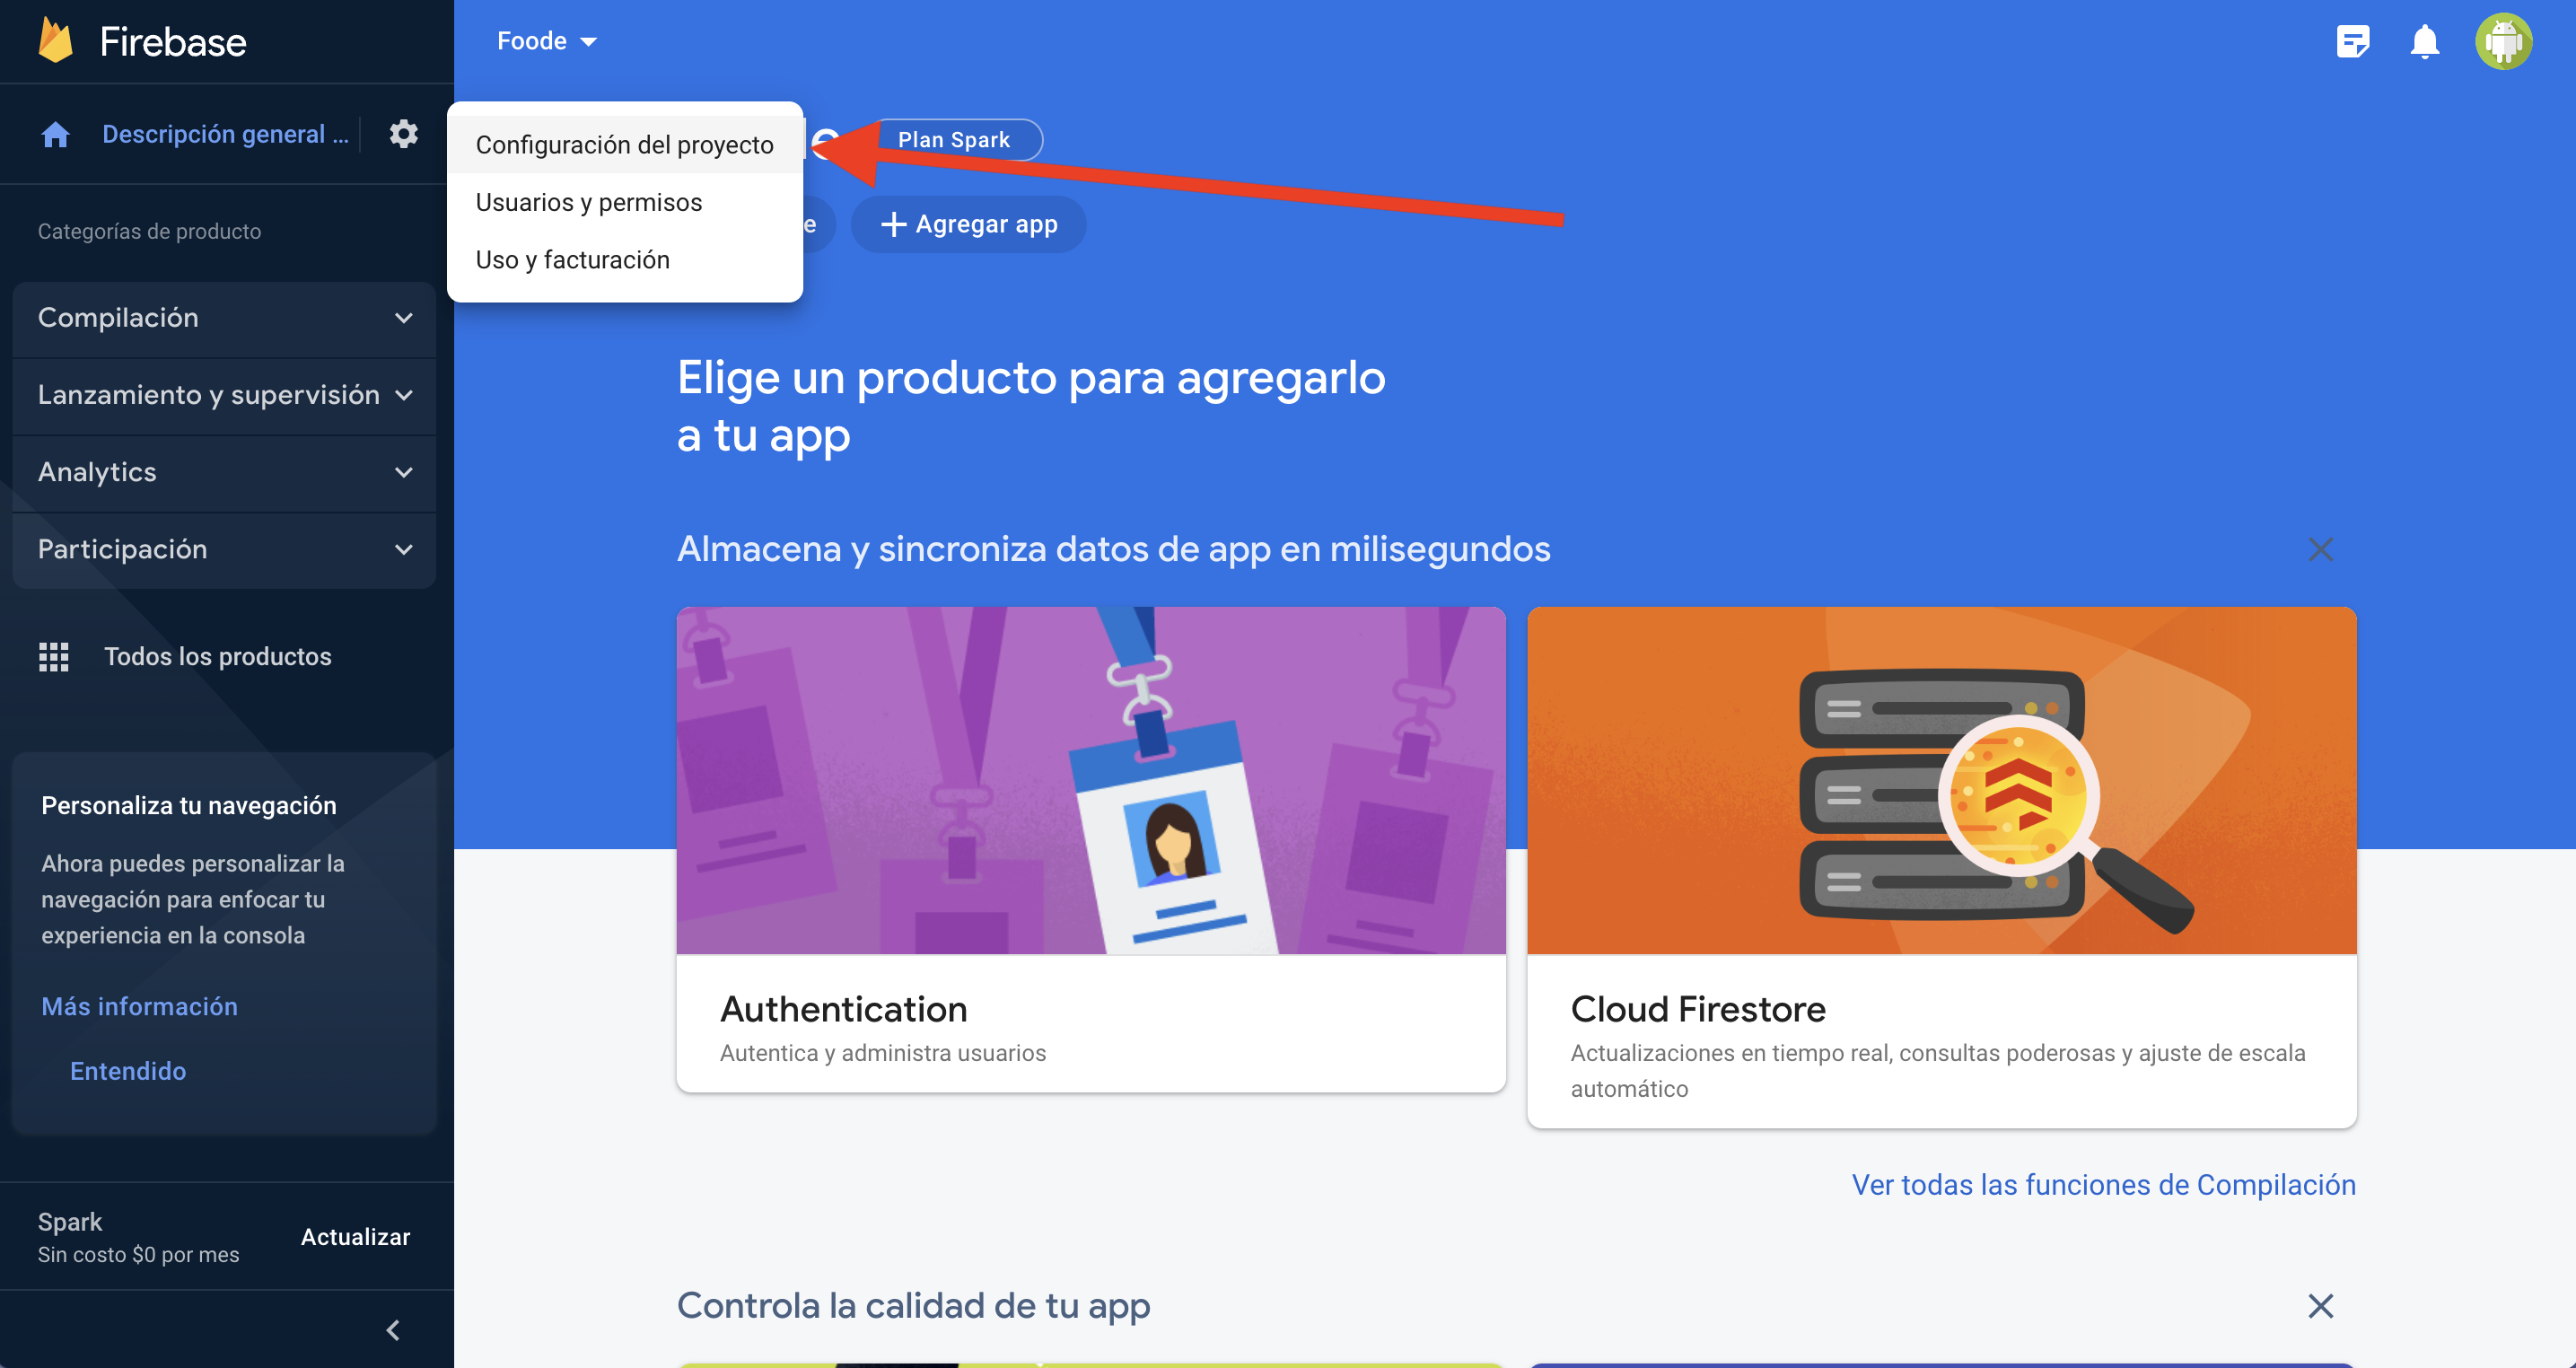Click Personaliza tu navegación heading
2576x1368 pixels.
tap(188, 805)
